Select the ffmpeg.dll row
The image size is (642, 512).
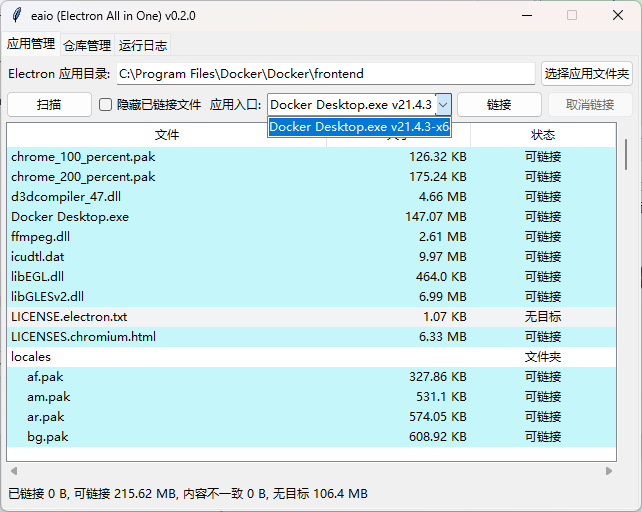click(x=311, y=237)
